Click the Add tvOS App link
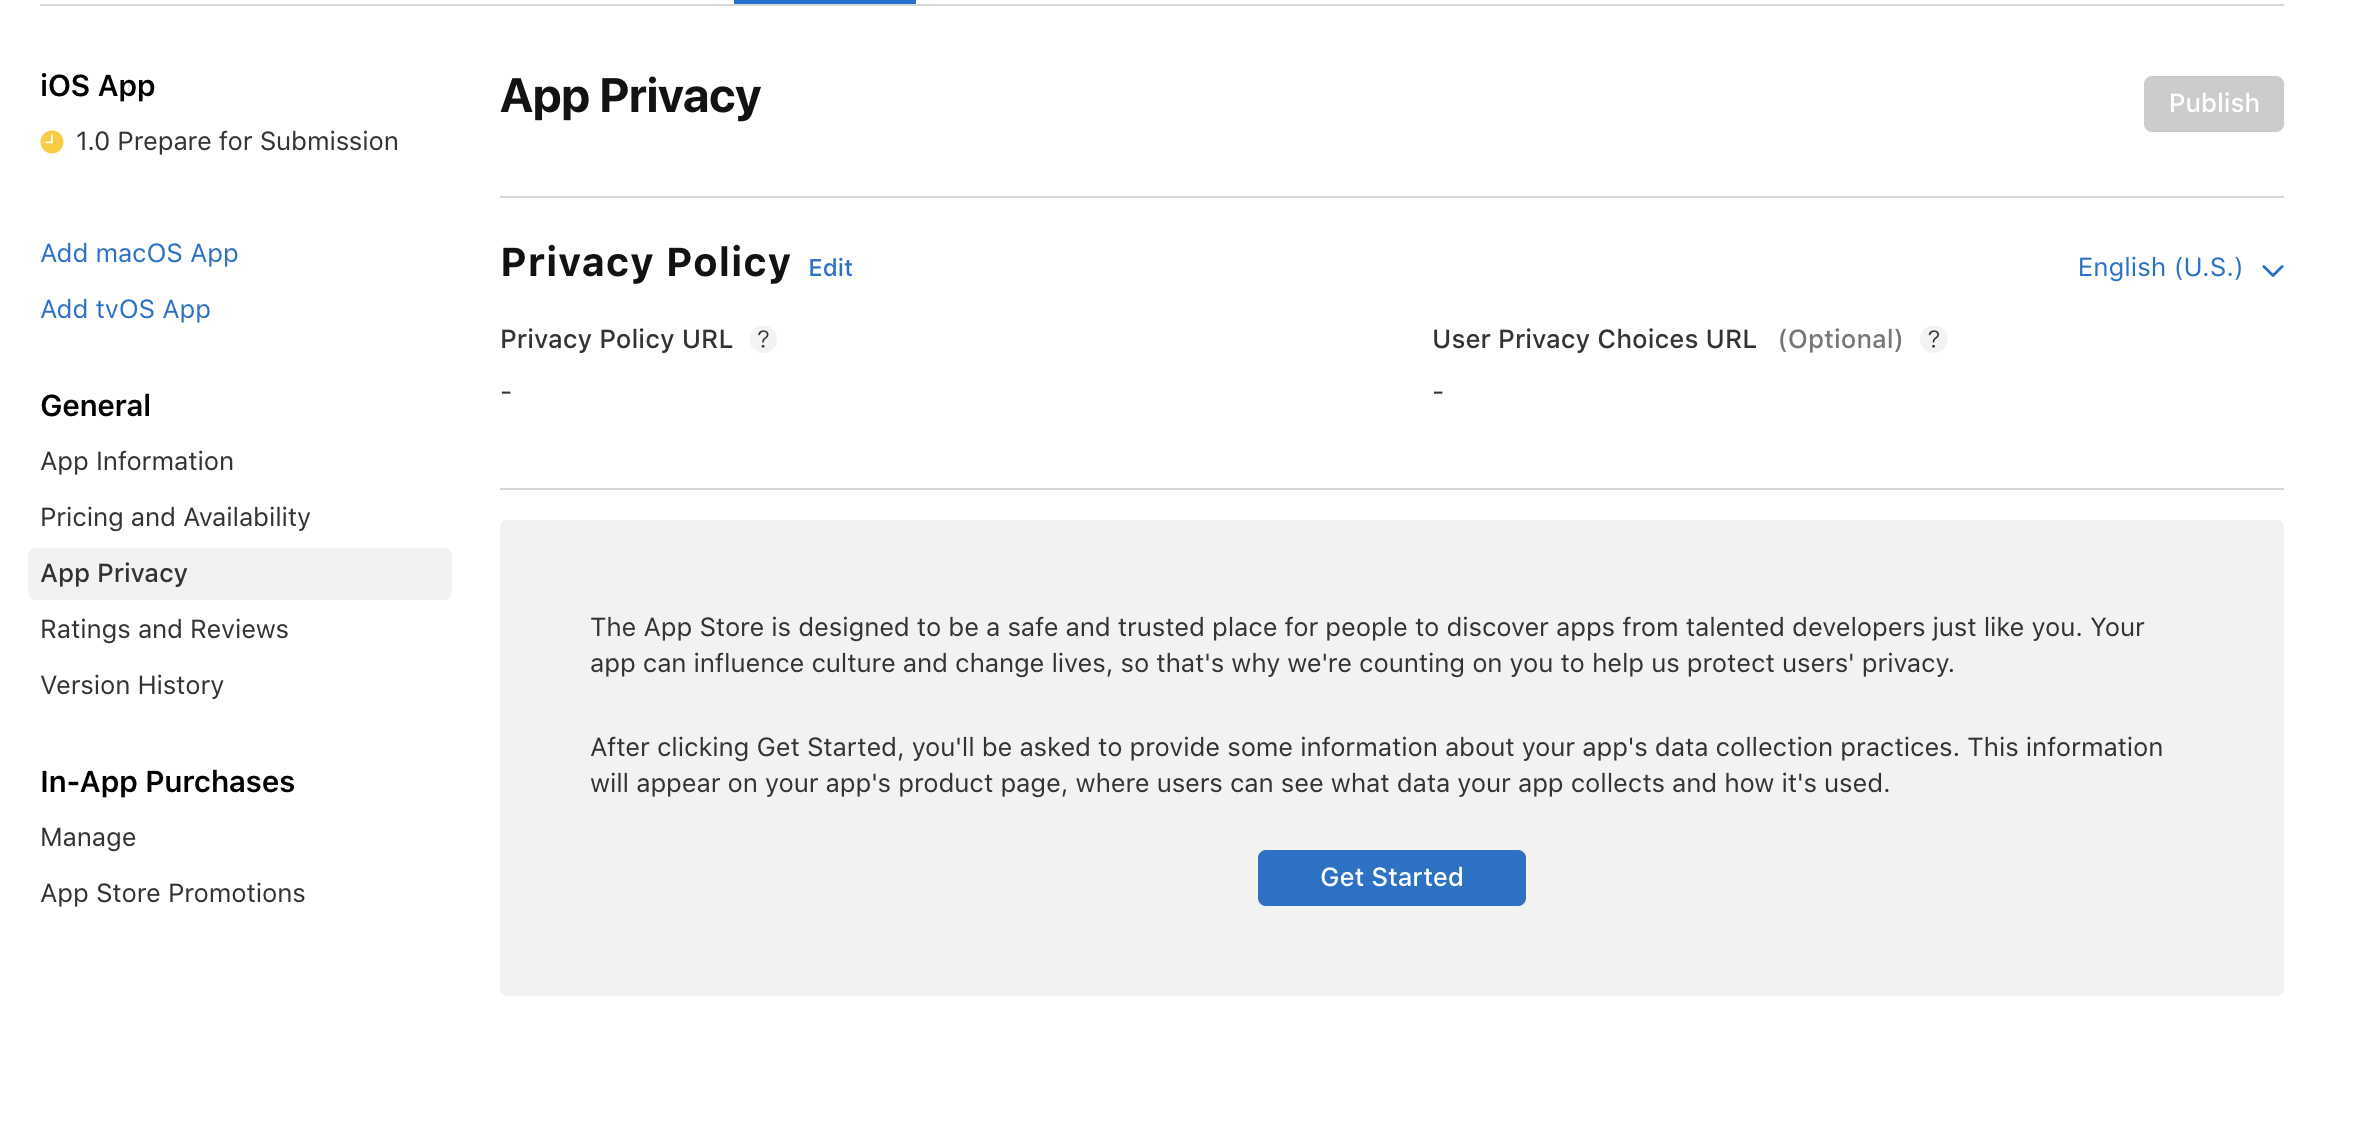 pos(125,308)
